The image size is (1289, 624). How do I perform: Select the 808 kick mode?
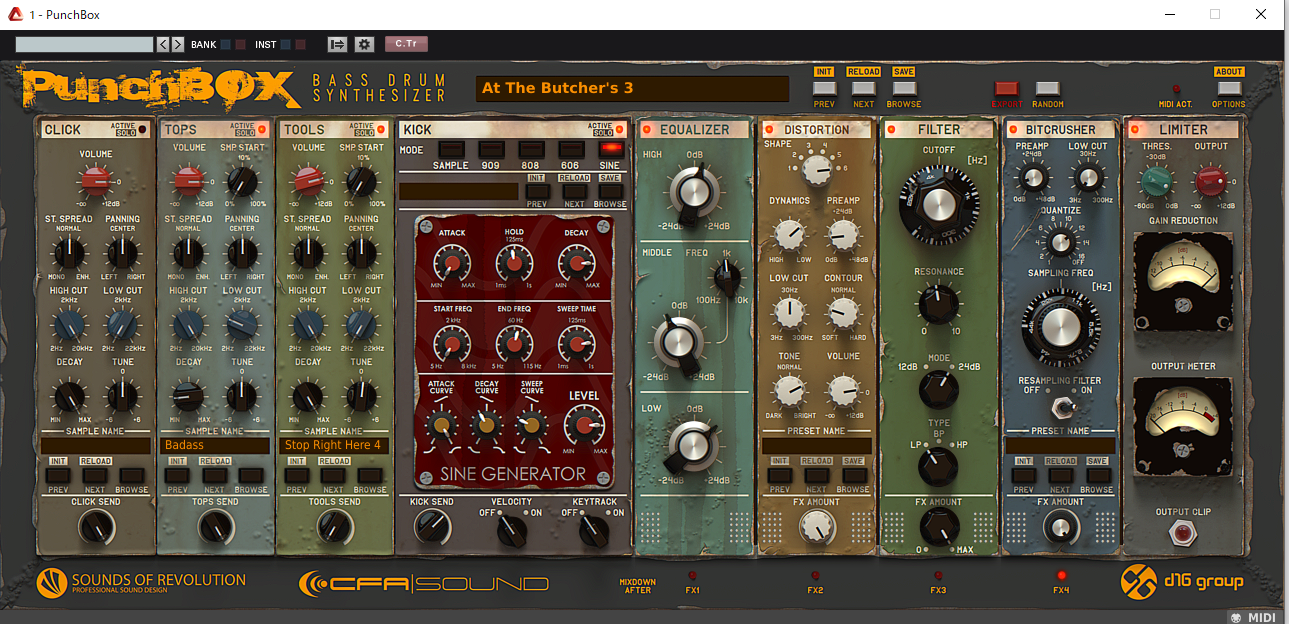[x=530, y=149]
